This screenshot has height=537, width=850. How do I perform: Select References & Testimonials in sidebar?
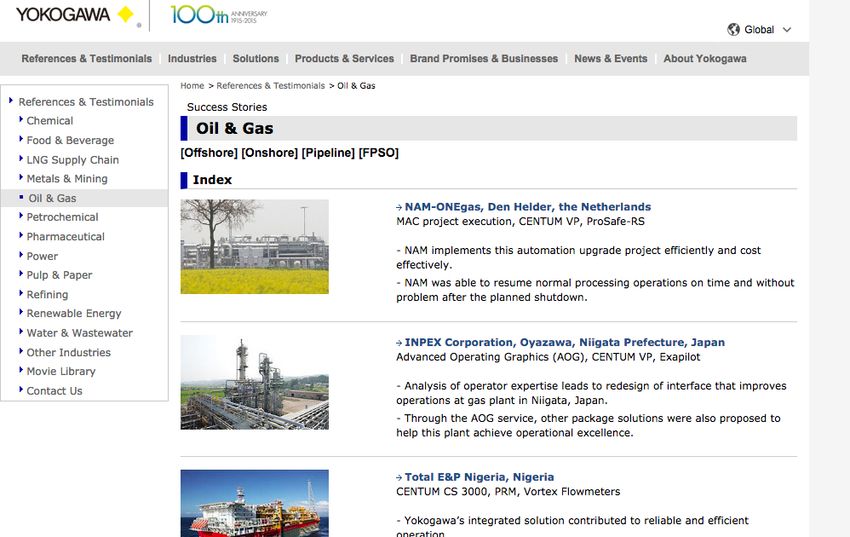tap(86, 102)
